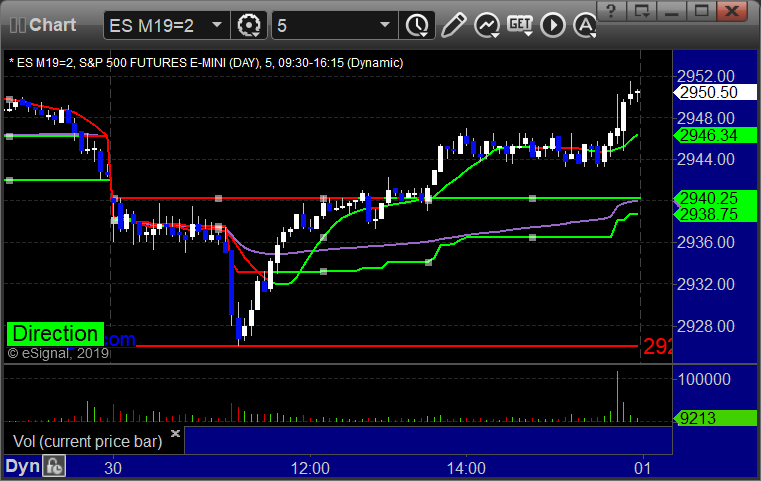The image size is (761, 481).
Task: Maximize the chart window
Action: [701, 11]
